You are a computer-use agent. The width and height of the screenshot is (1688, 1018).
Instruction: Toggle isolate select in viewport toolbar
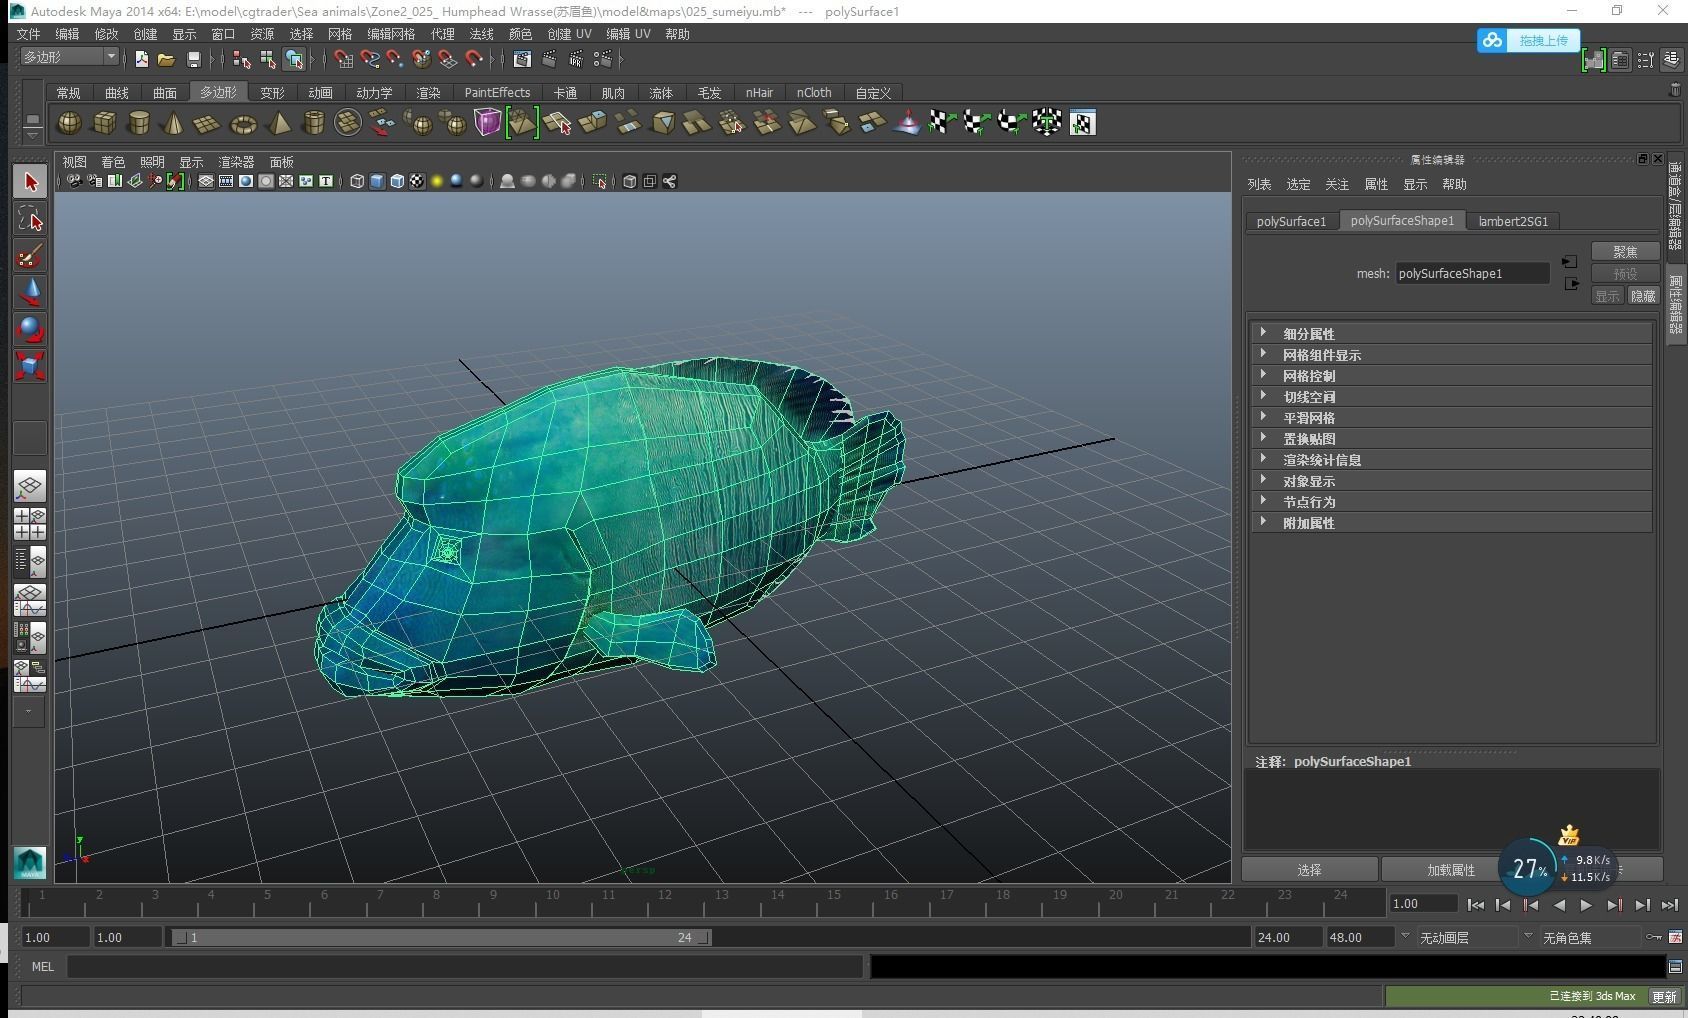click(x=599, y=181)
